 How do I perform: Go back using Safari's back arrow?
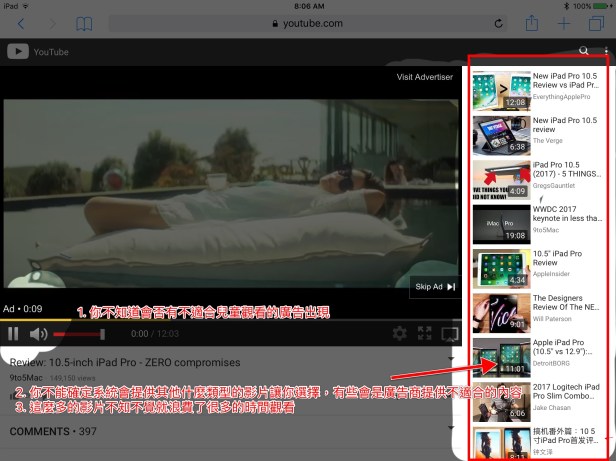pyautogui.click(x=21, y=23)
